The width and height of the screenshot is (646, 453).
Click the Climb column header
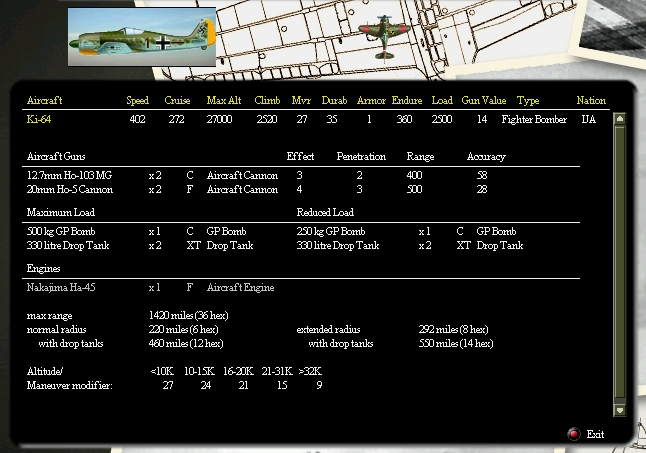tap(267, 100)
